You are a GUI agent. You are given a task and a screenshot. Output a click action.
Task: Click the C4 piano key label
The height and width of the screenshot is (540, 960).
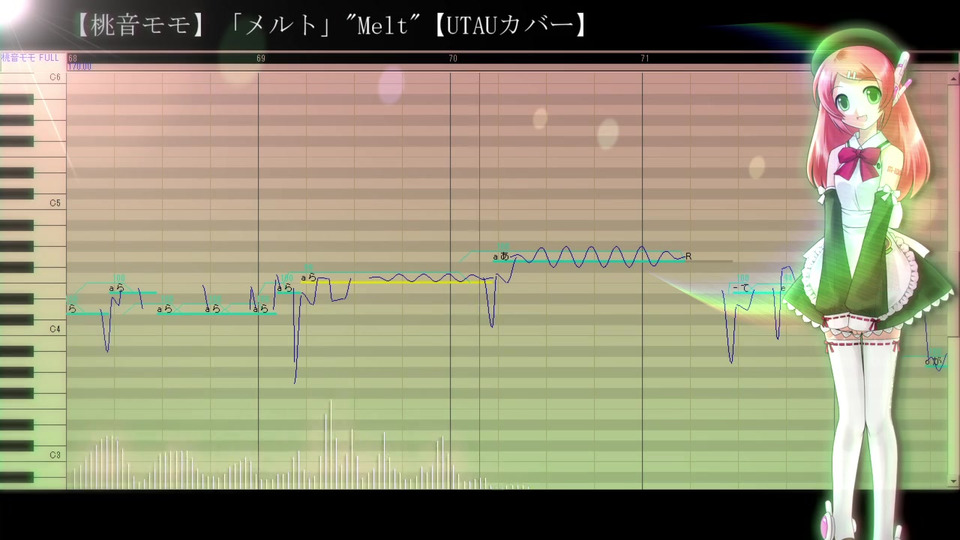pyautogui.click(x=55, y=329)
